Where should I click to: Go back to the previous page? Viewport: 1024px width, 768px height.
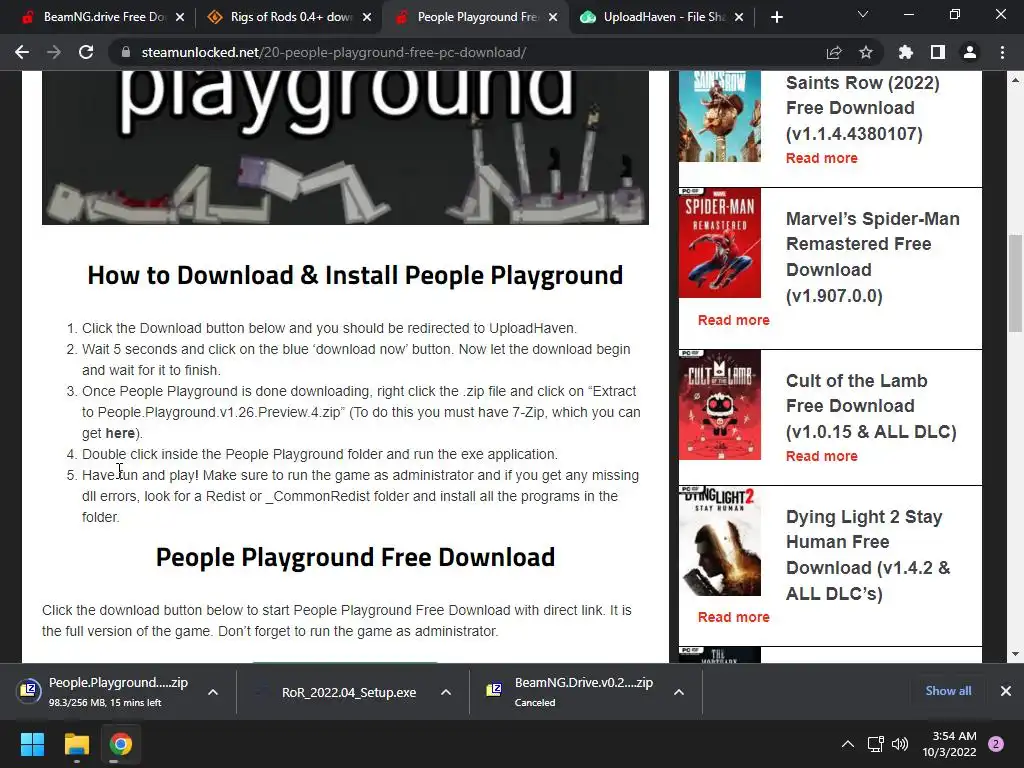[x=22, y=52]
